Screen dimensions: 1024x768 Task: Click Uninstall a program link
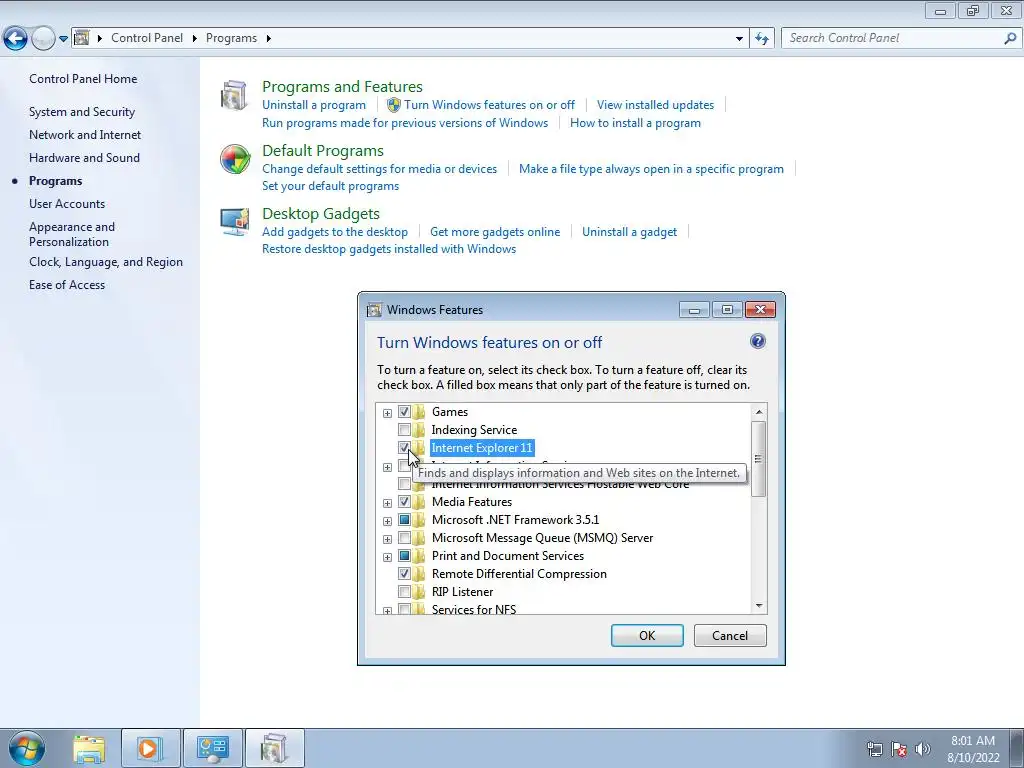314,105
